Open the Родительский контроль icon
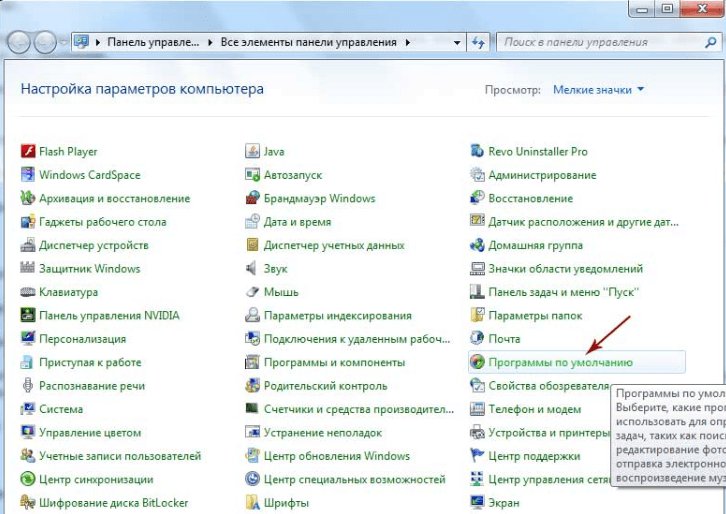The height and width of the screenshot is (514, 726). (252, 386)
